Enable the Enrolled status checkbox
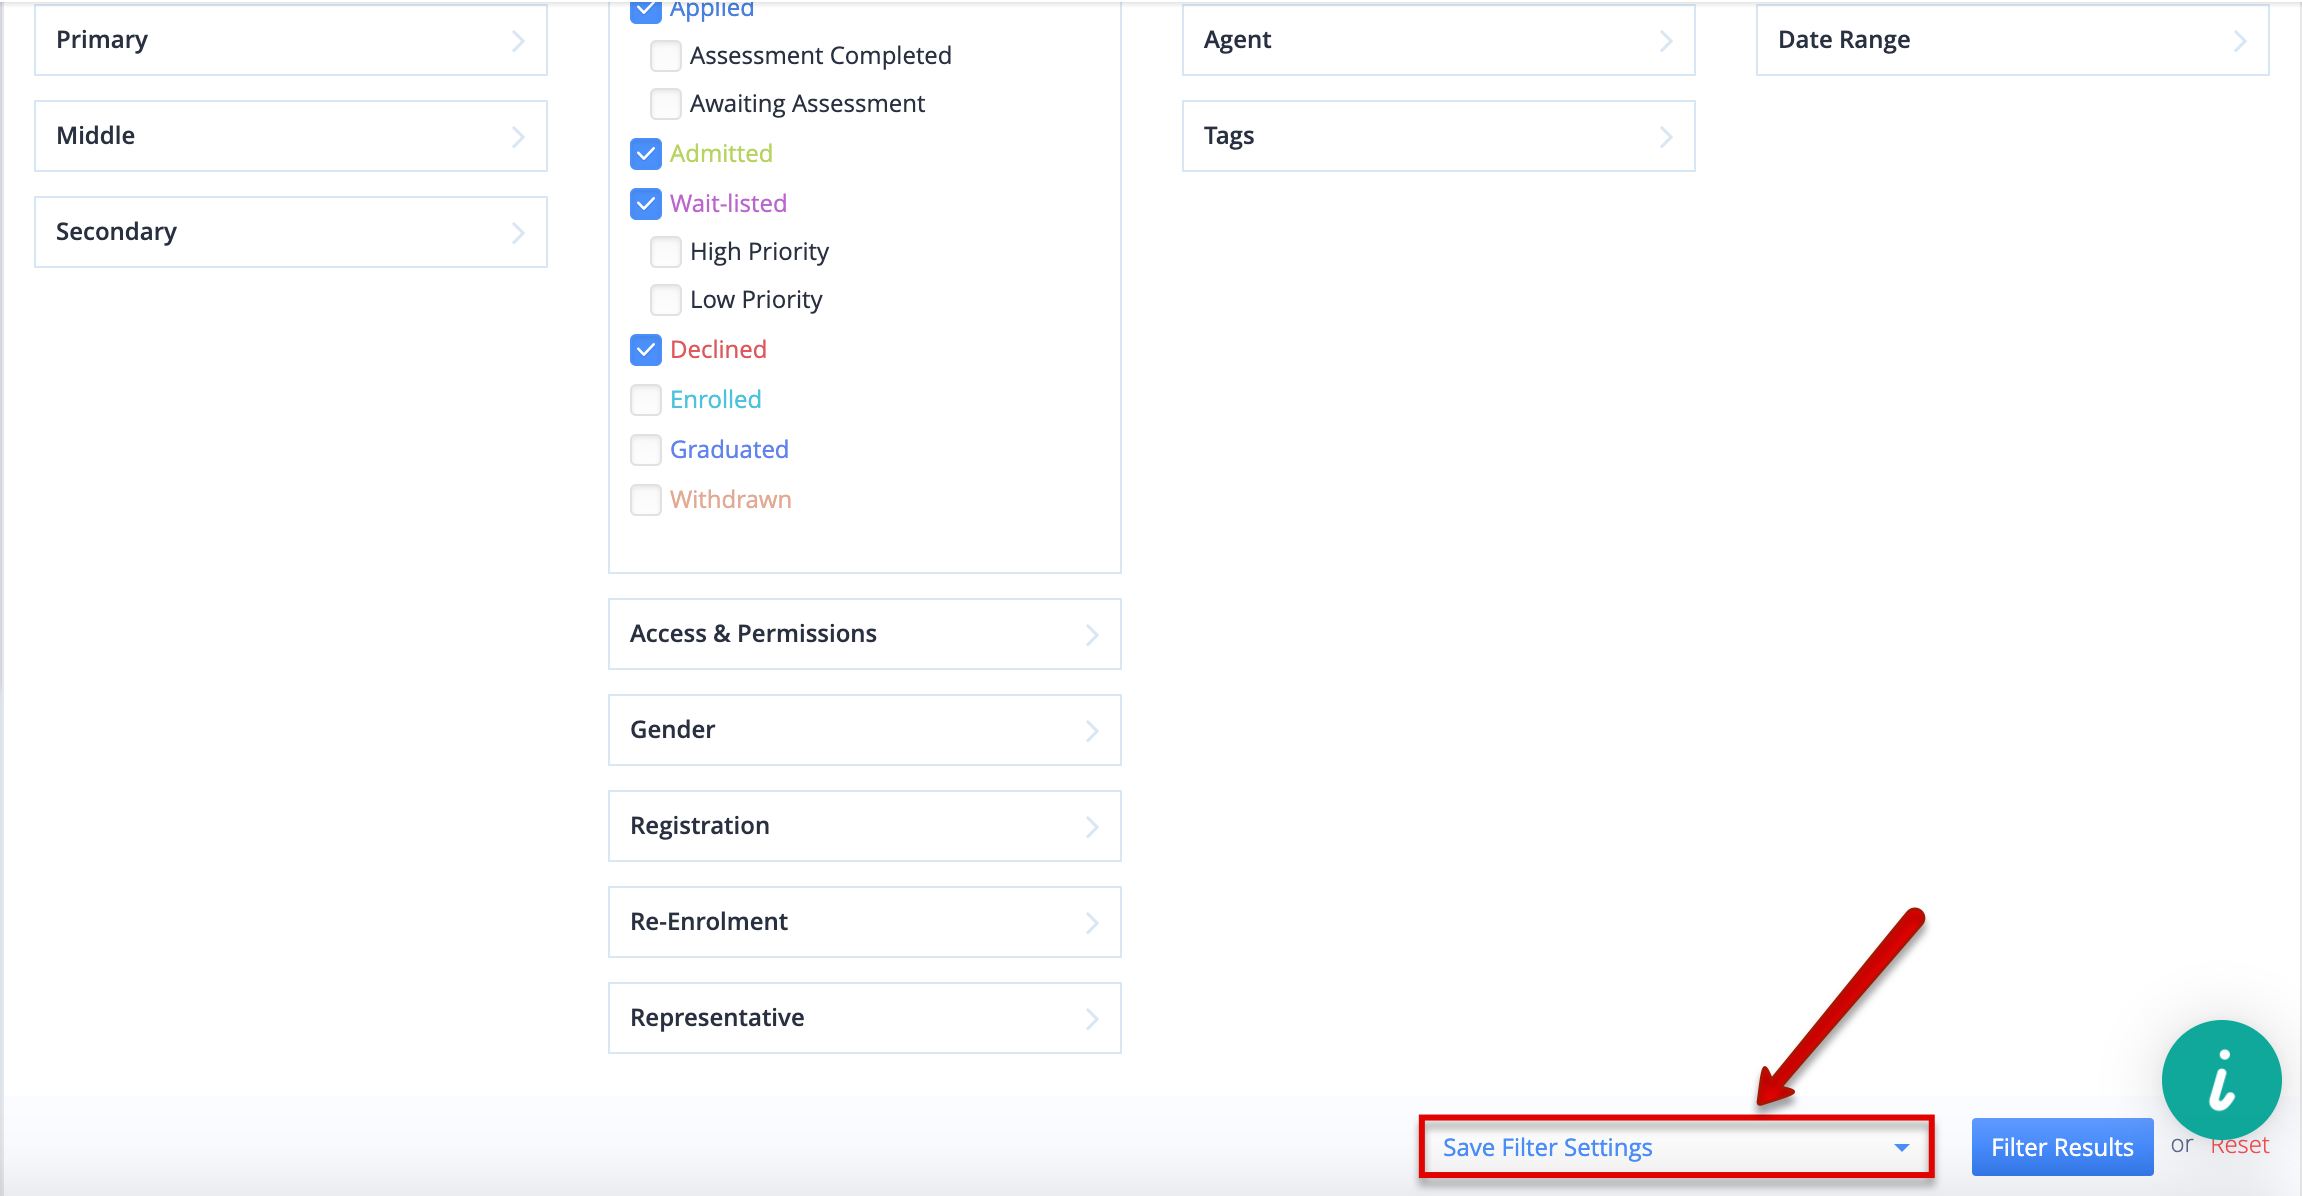The height and width of the screenshot is (1196, 2302). point(646,400)
